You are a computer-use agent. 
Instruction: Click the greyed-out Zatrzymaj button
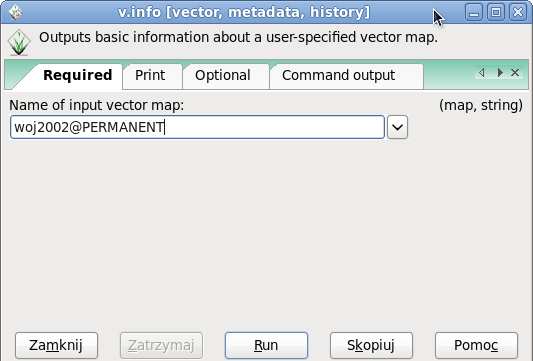[161, 345]
